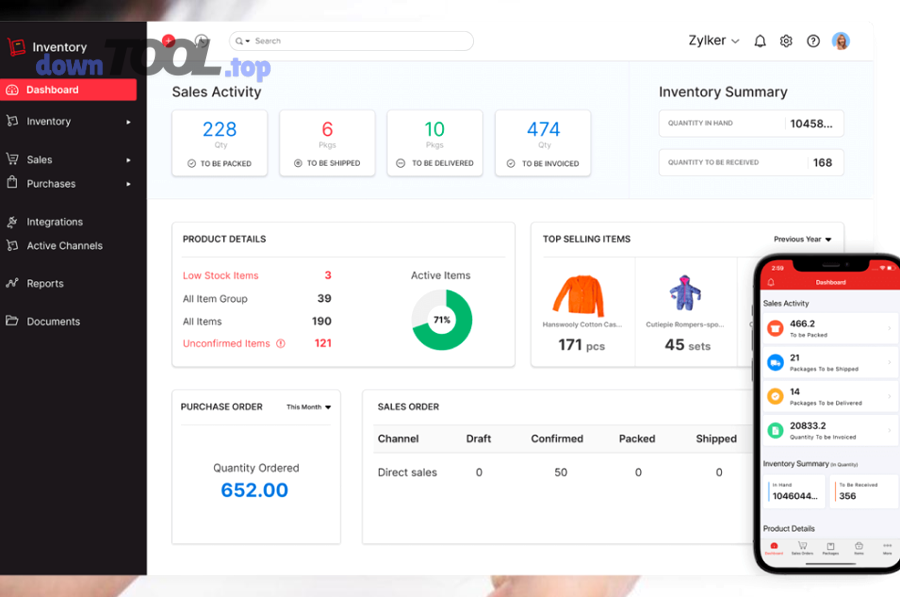Click the 652.00 quantity ordered value
Viewport: 900px width, 597px height.
pyautogui.click(x=254, y=490)
